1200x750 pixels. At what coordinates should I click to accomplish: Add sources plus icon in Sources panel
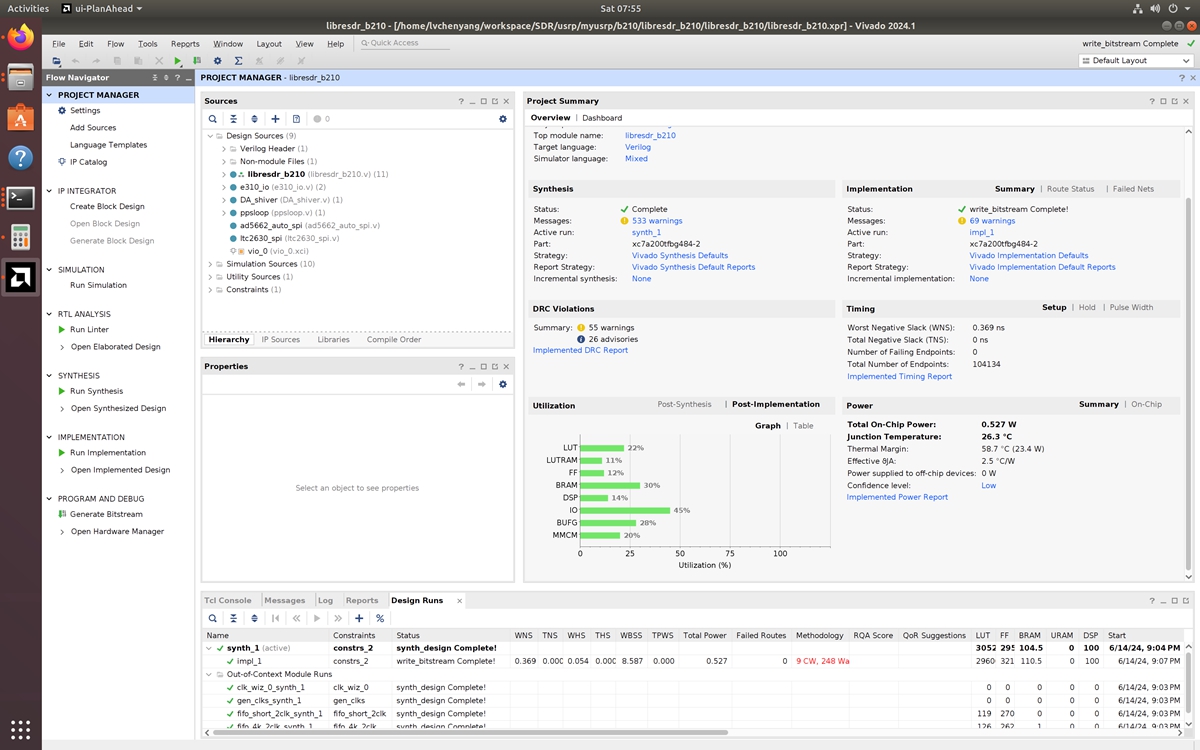point(276,119)
